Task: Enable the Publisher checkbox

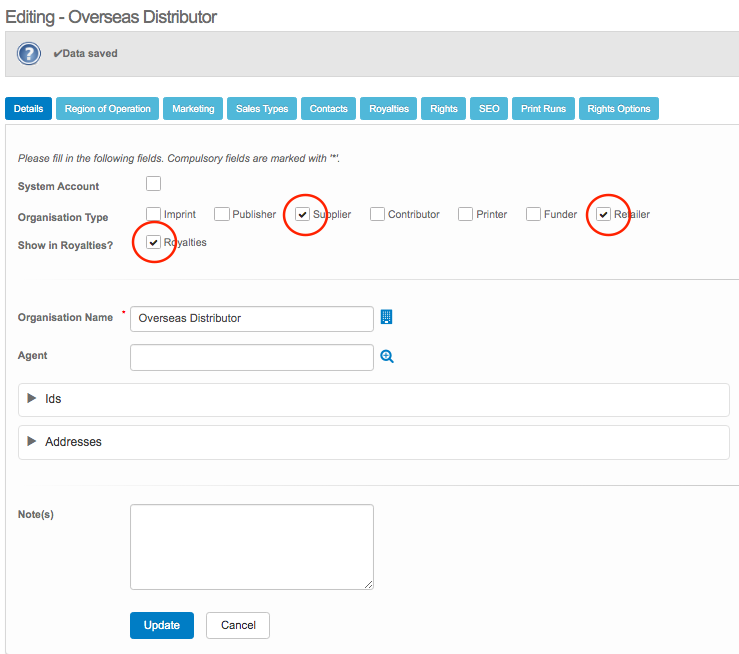Action: point(222,214)
